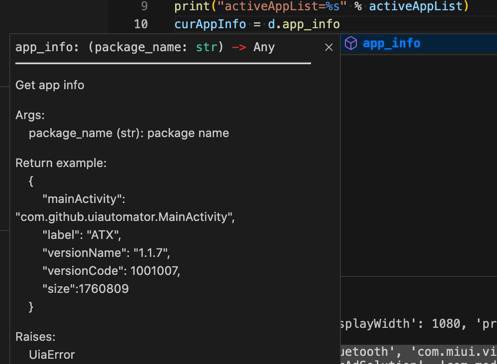The width and height of the screenshot is (497, 364).
Task: Click the "versionName": "1.1.7" line
Action: (106, 253)
